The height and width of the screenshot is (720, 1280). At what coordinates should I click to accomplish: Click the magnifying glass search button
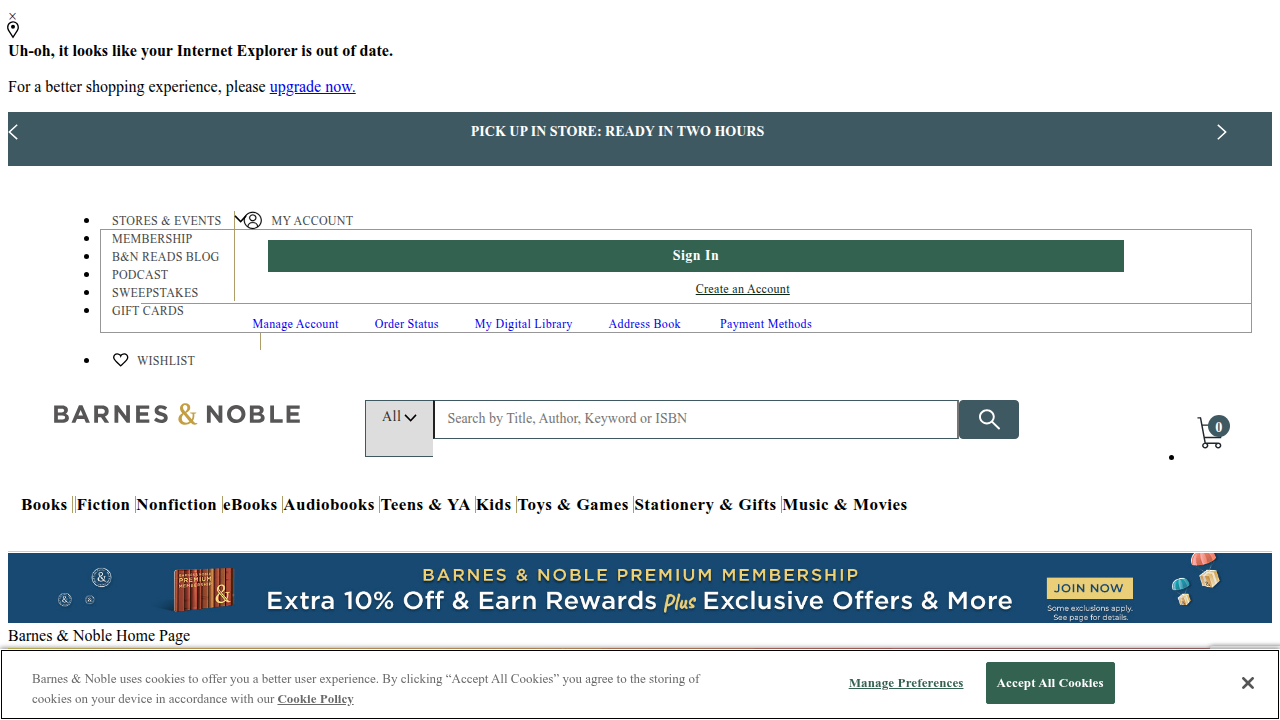point(989,419)
